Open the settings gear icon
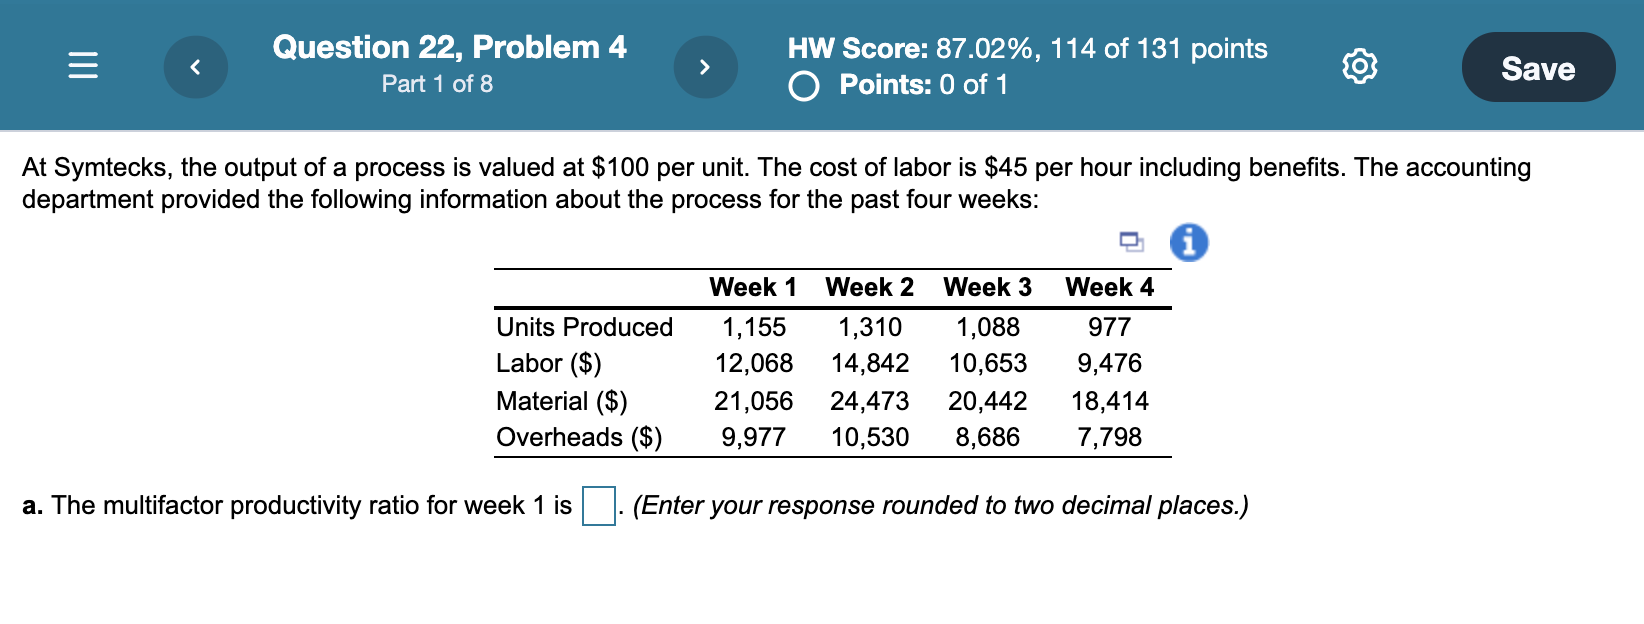 [1357, 66]
